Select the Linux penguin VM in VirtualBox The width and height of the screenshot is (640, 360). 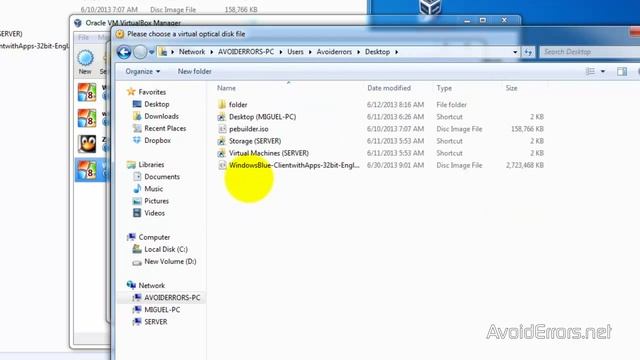(87, 144)
